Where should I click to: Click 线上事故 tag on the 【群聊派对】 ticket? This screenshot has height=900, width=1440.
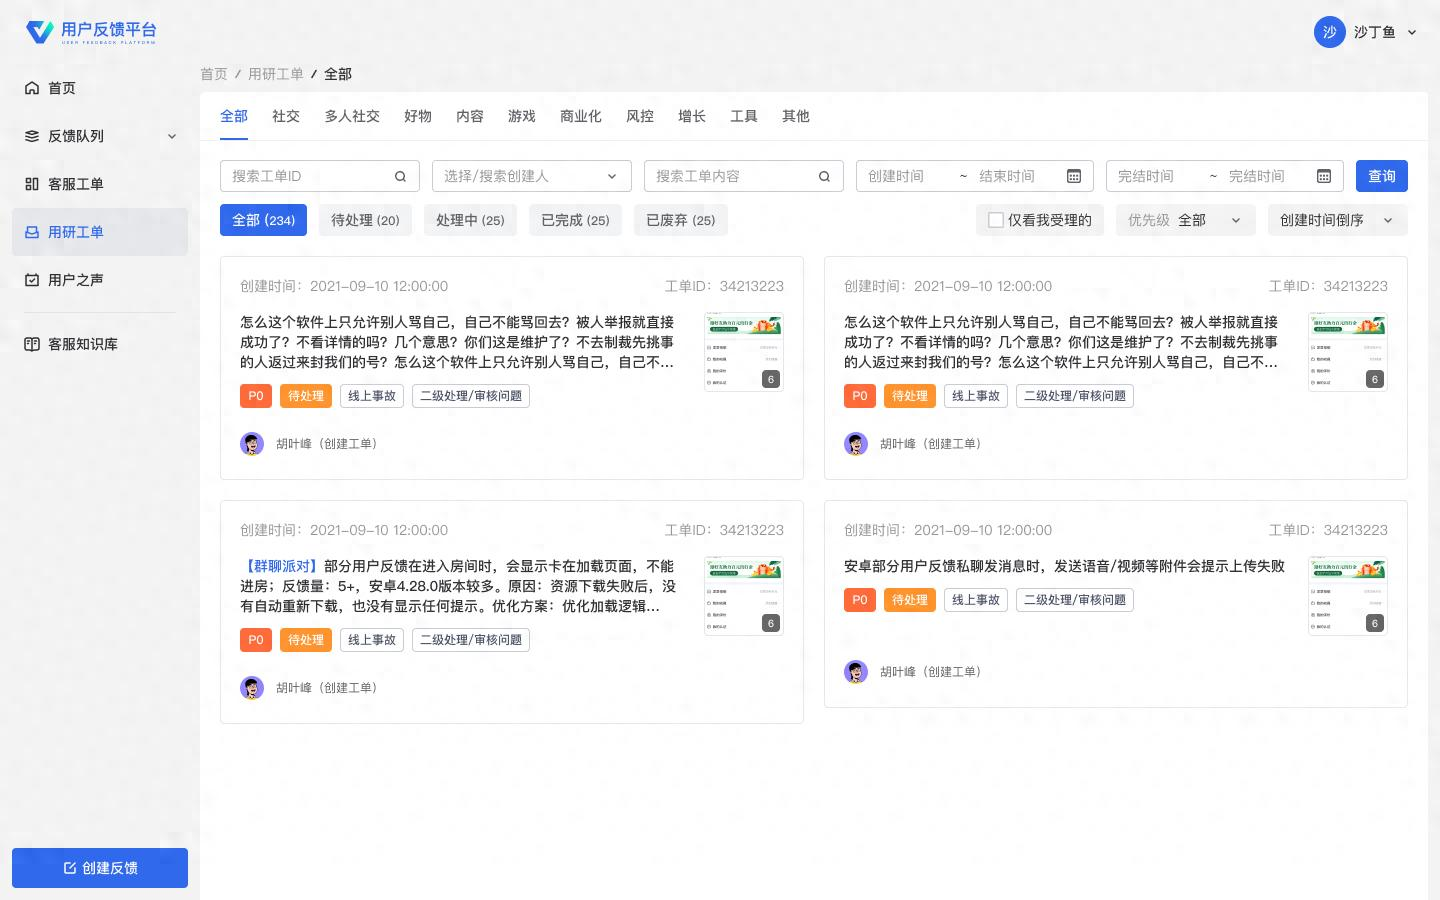[372, 640]
